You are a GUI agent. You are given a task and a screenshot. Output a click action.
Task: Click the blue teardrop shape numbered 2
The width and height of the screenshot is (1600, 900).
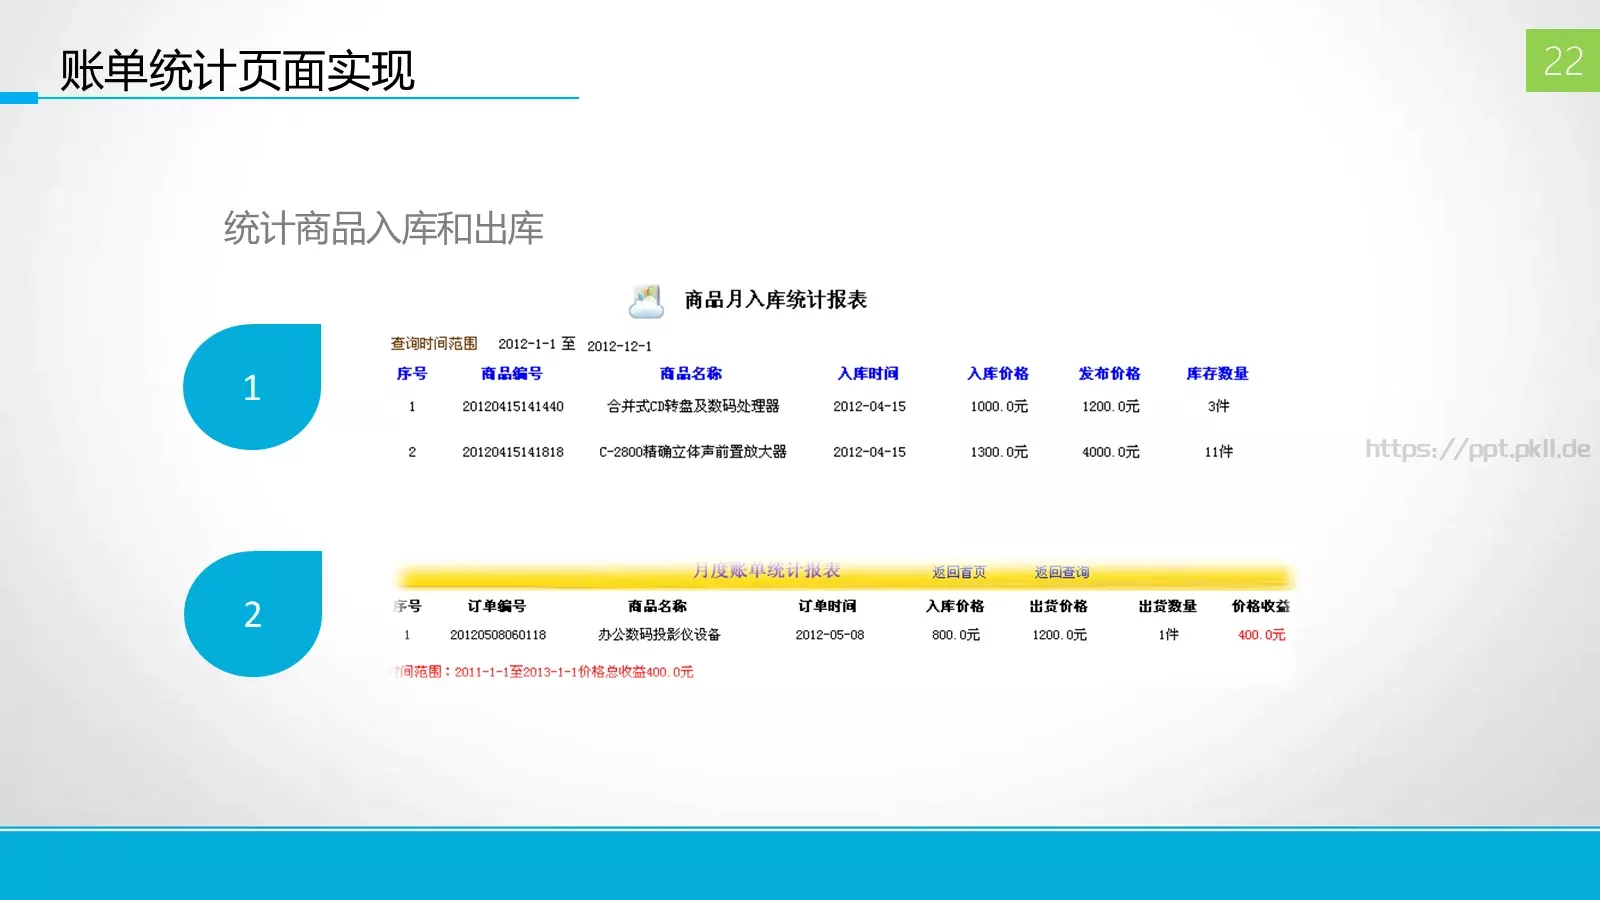pyautogui.click(x=253, y=614)
